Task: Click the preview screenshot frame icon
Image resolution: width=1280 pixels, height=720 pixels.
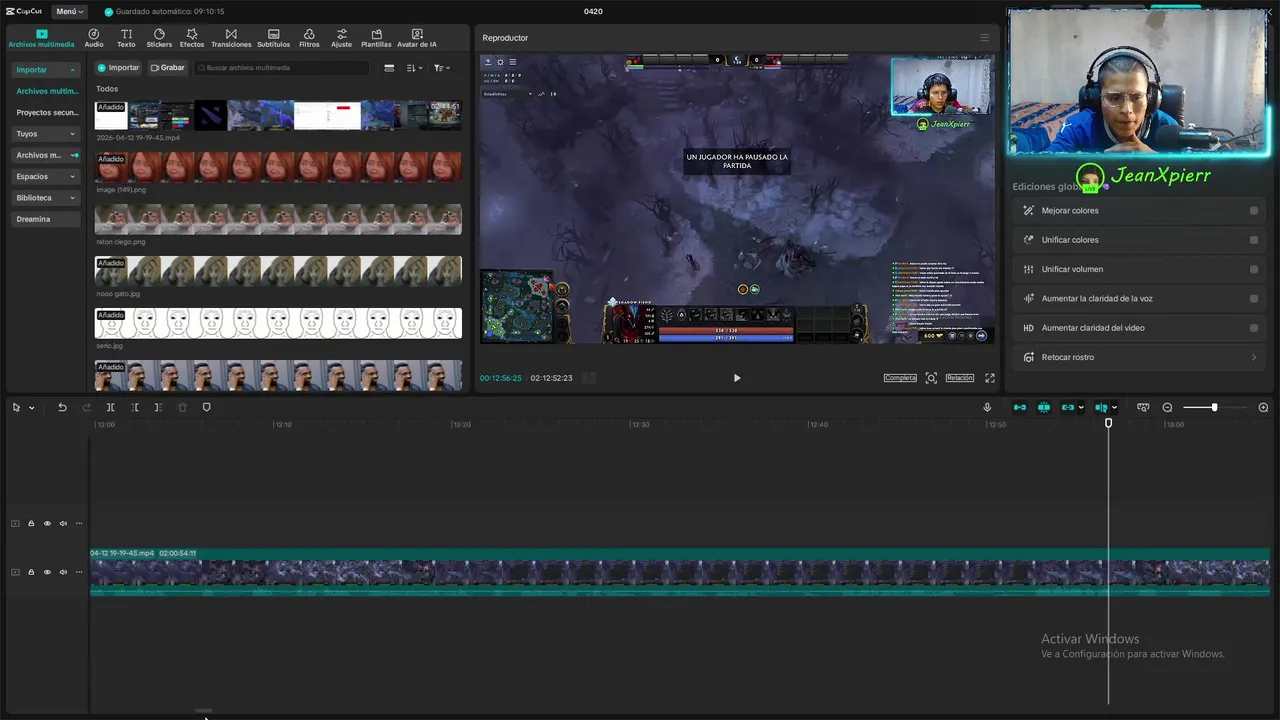Action: pyautogui.click(x=931, y=378)
